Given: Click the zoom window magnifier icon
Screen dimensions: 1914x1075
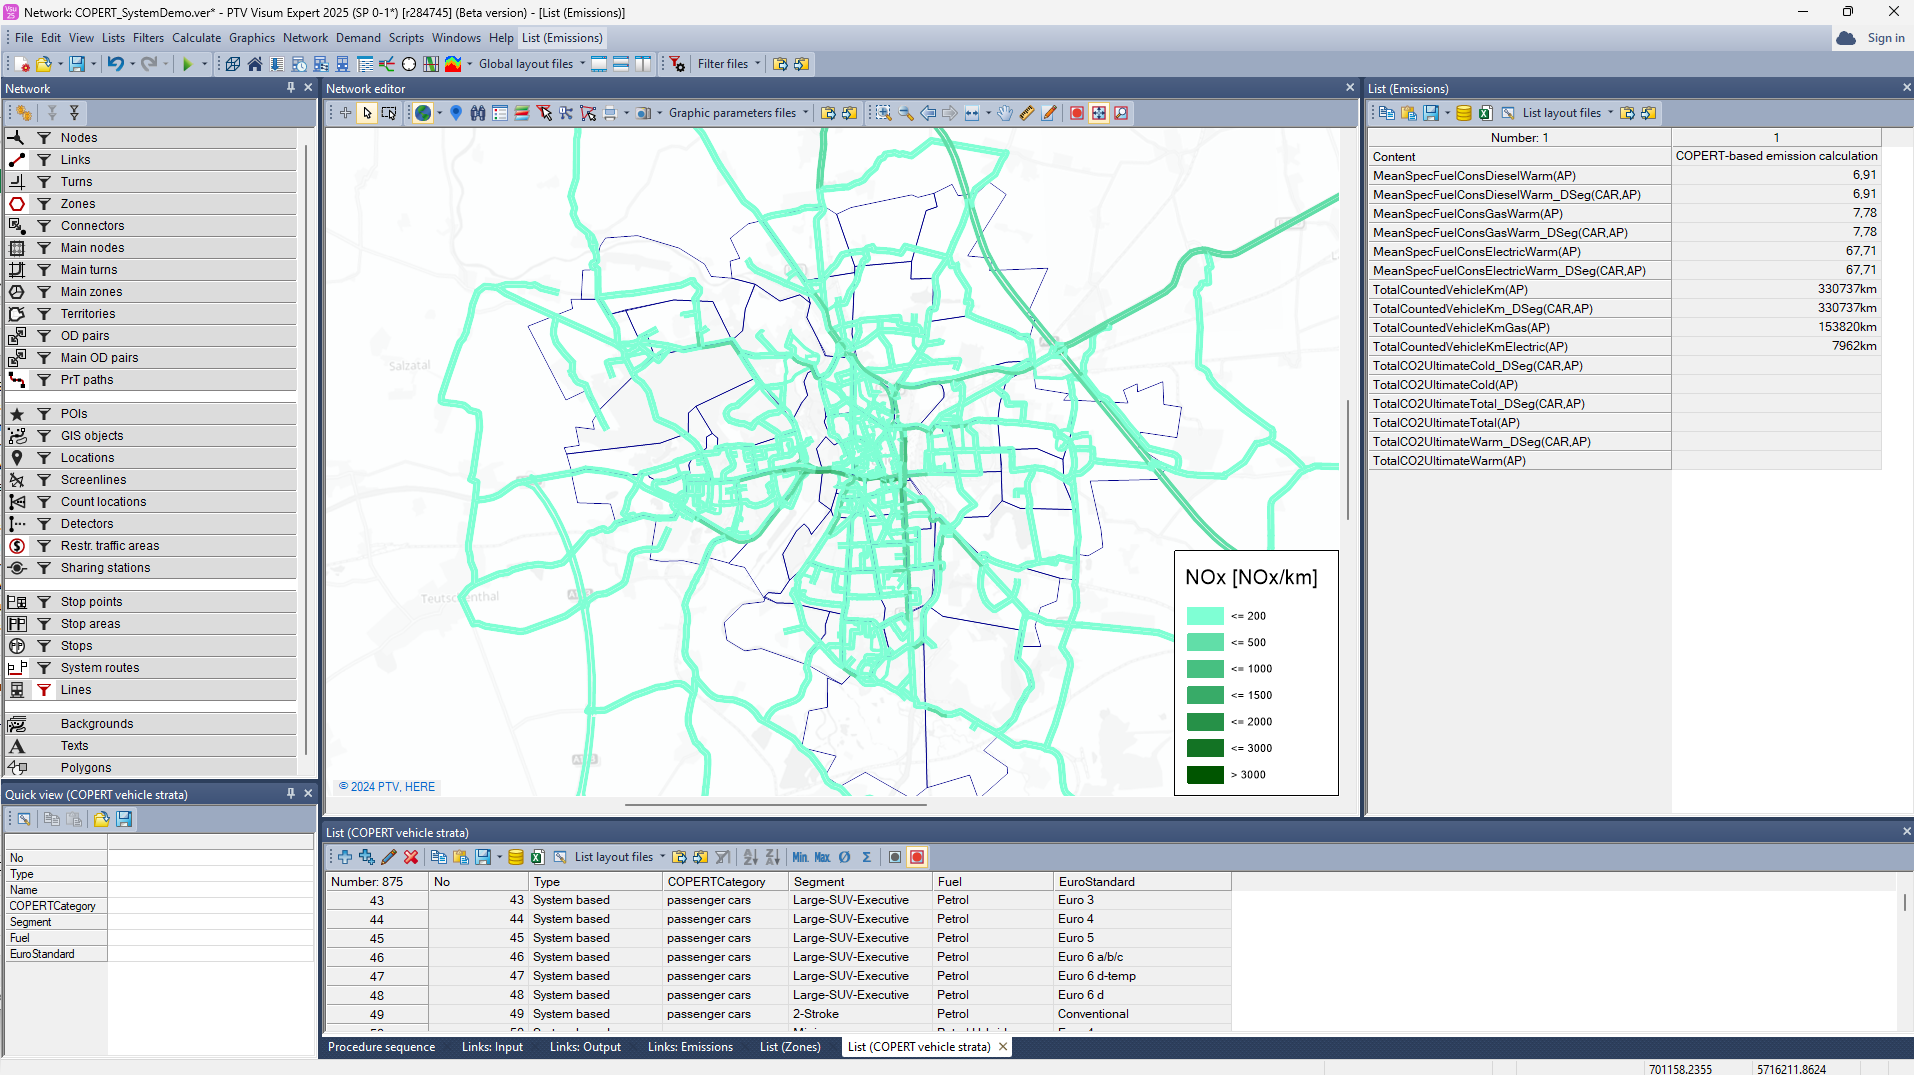Looking at the screenshot, I should 883,113.
